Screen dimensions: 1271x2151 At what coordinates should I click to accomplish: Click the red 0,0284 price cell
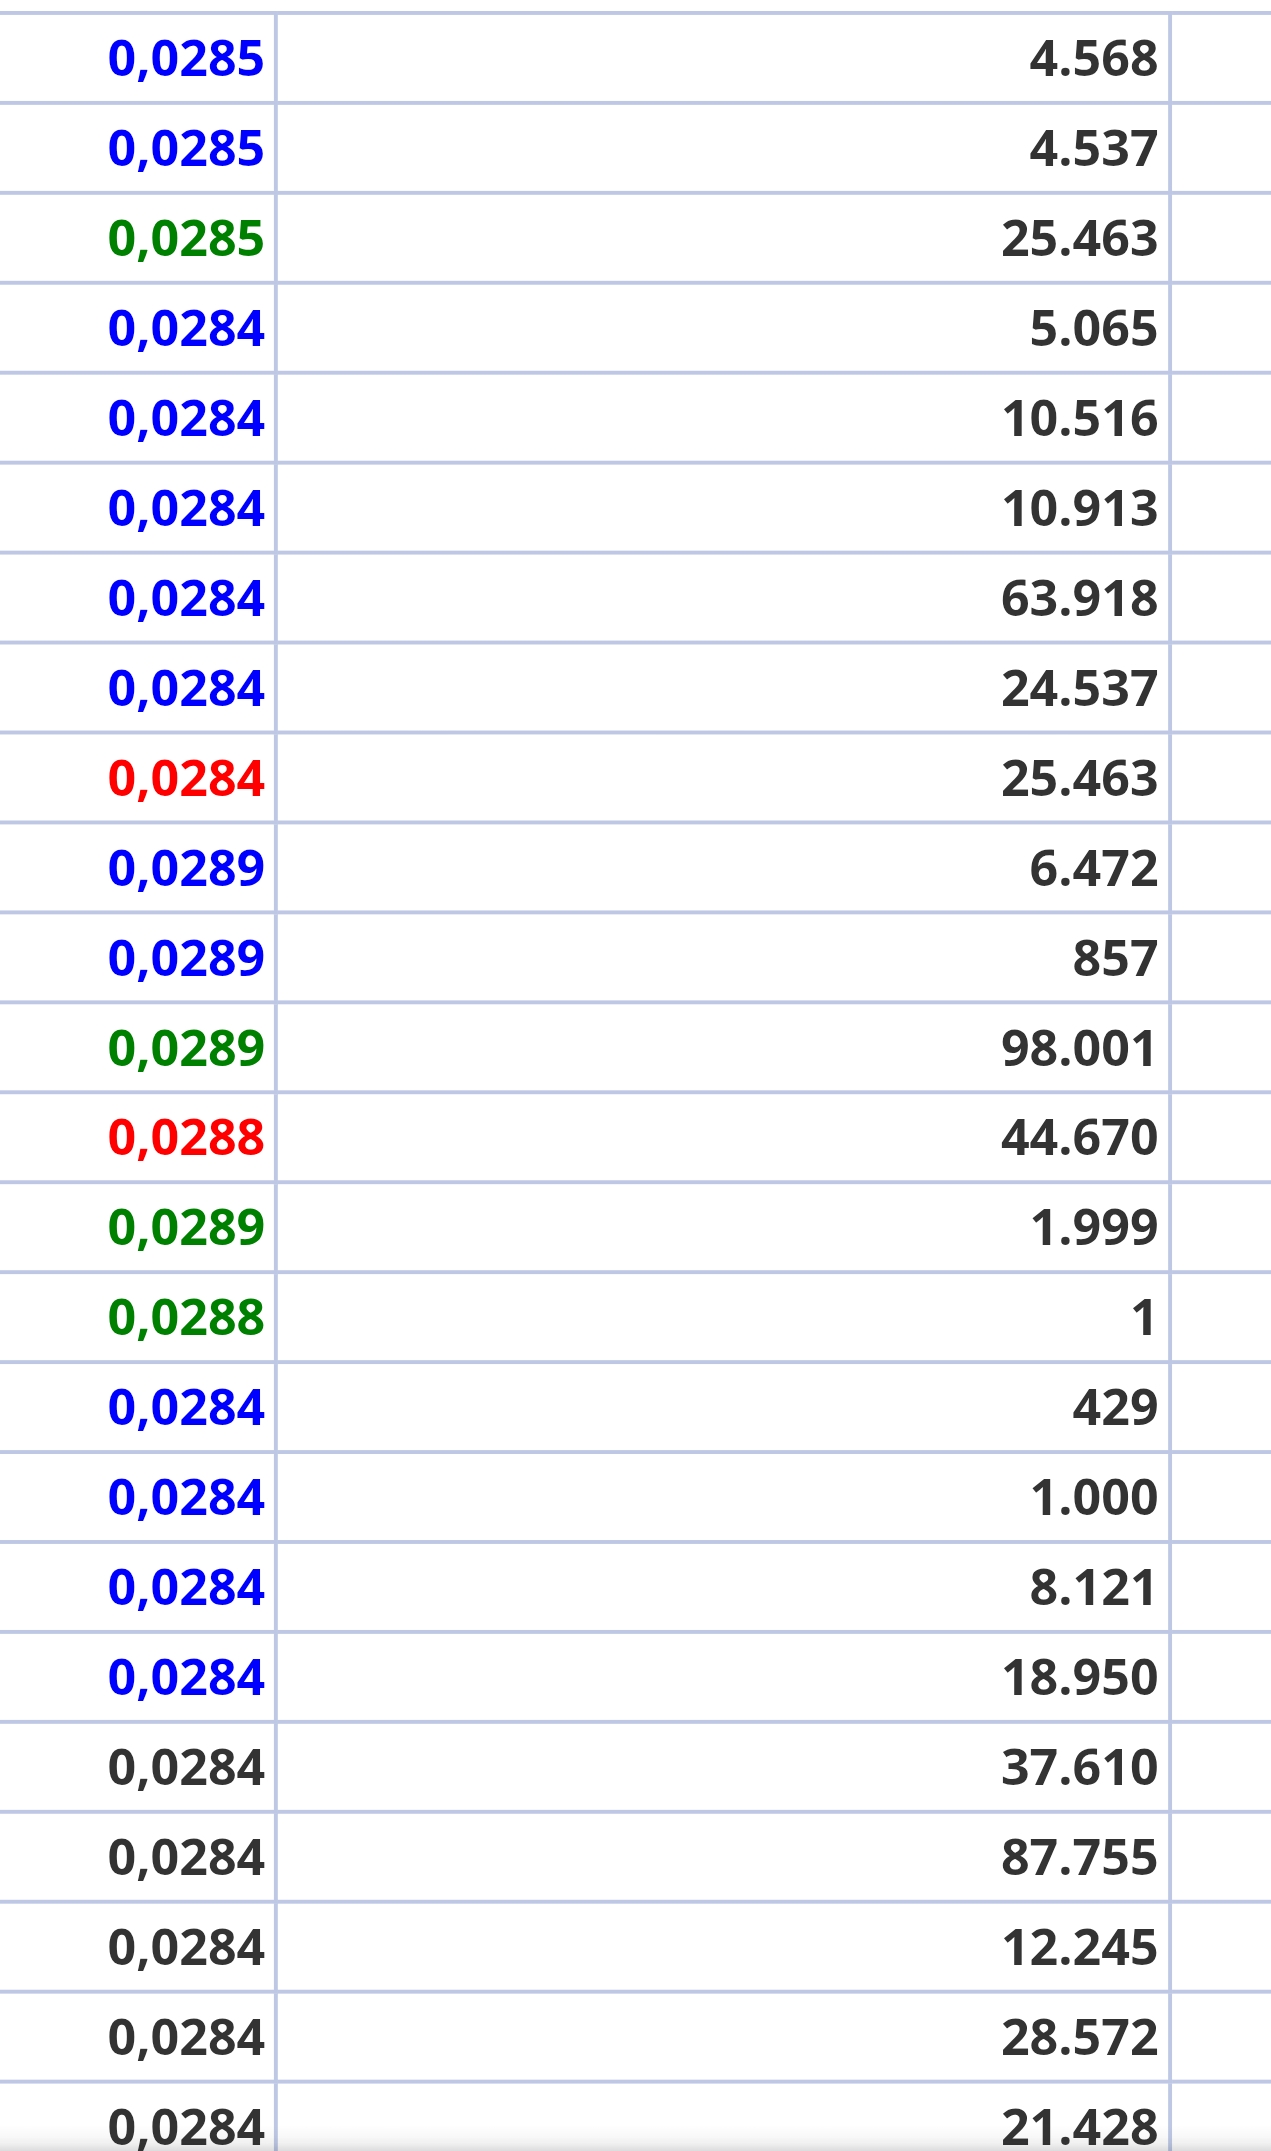(137, 778)
